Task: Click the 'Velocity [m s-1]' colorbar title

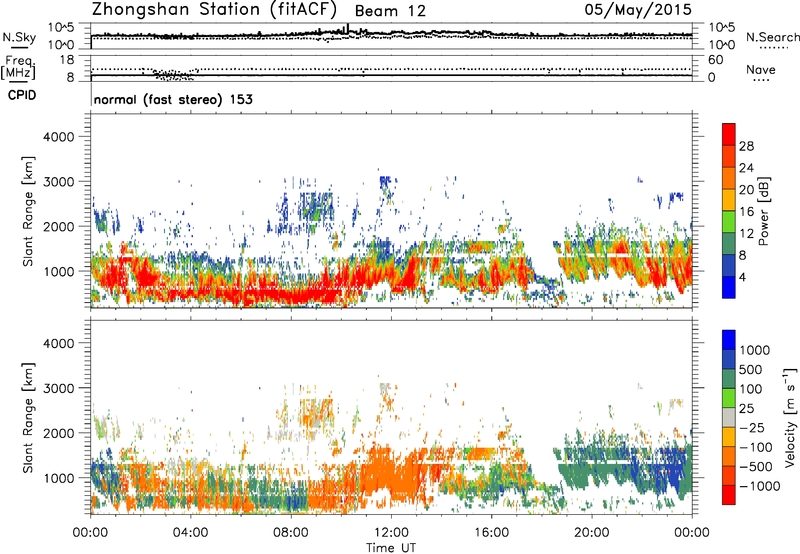Action: tap(790, 417)
